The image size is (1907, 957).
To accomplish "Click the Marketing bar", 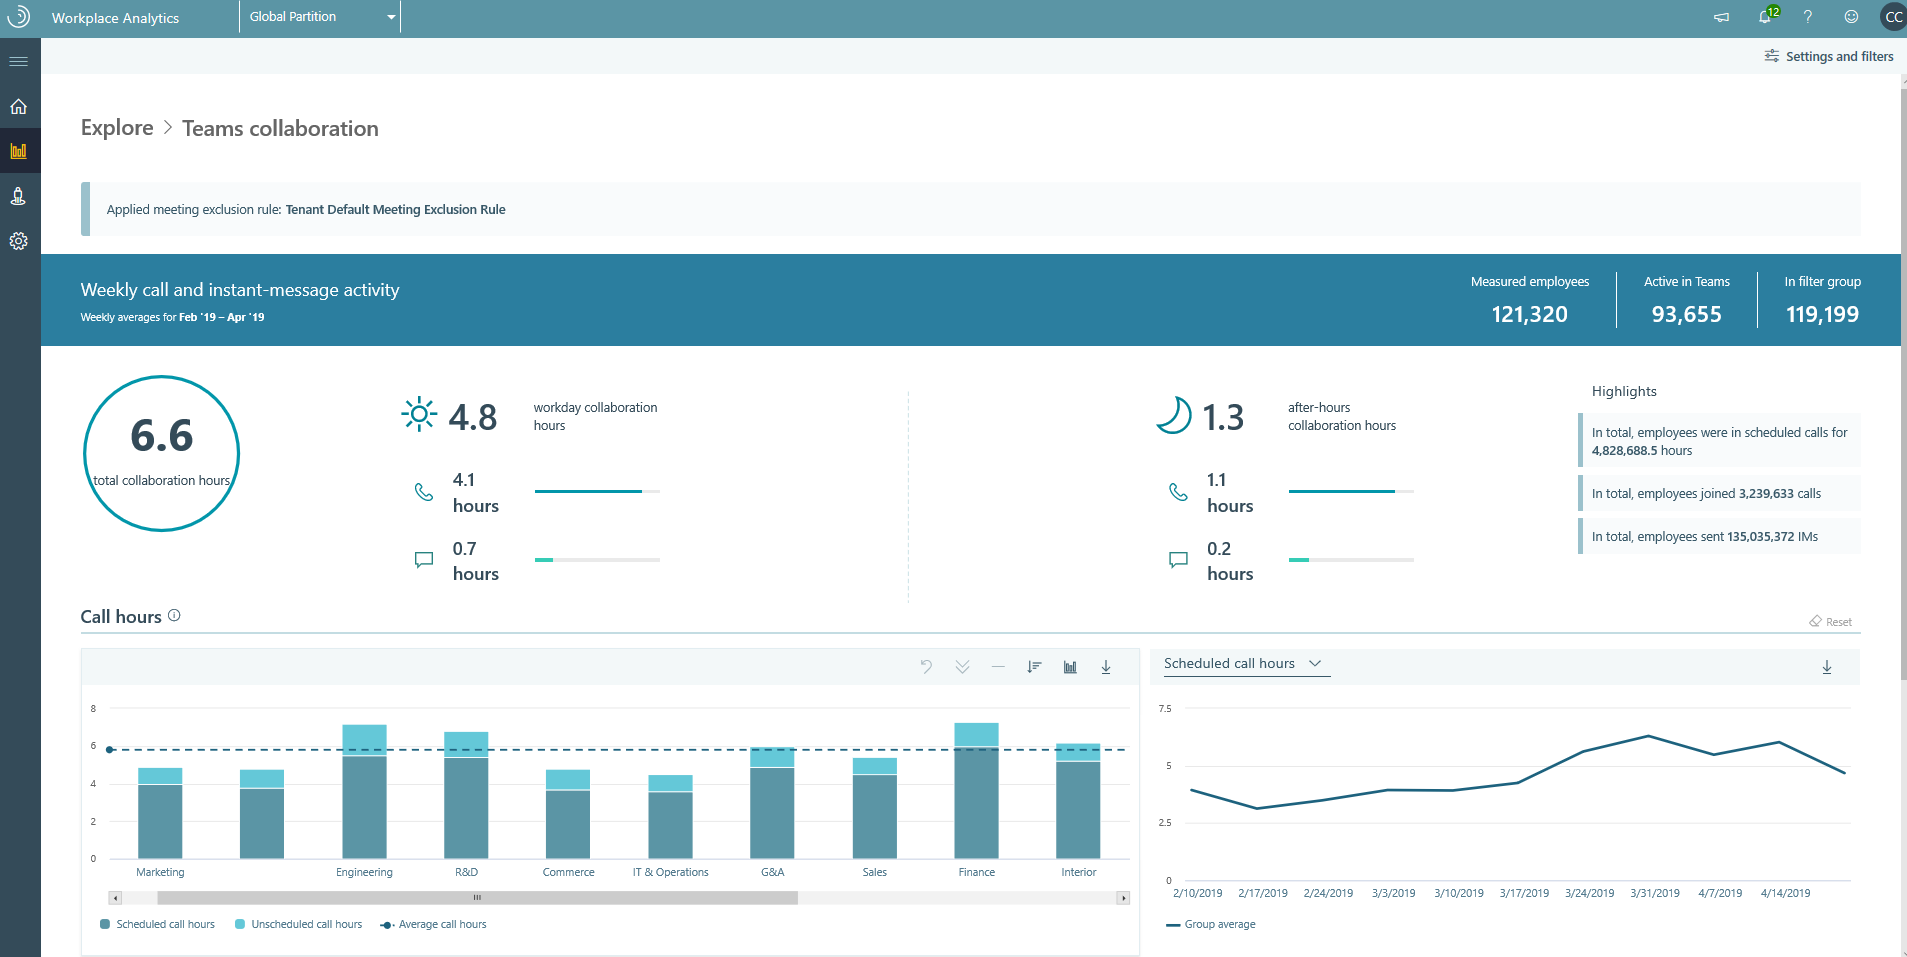I will [160, 813].
